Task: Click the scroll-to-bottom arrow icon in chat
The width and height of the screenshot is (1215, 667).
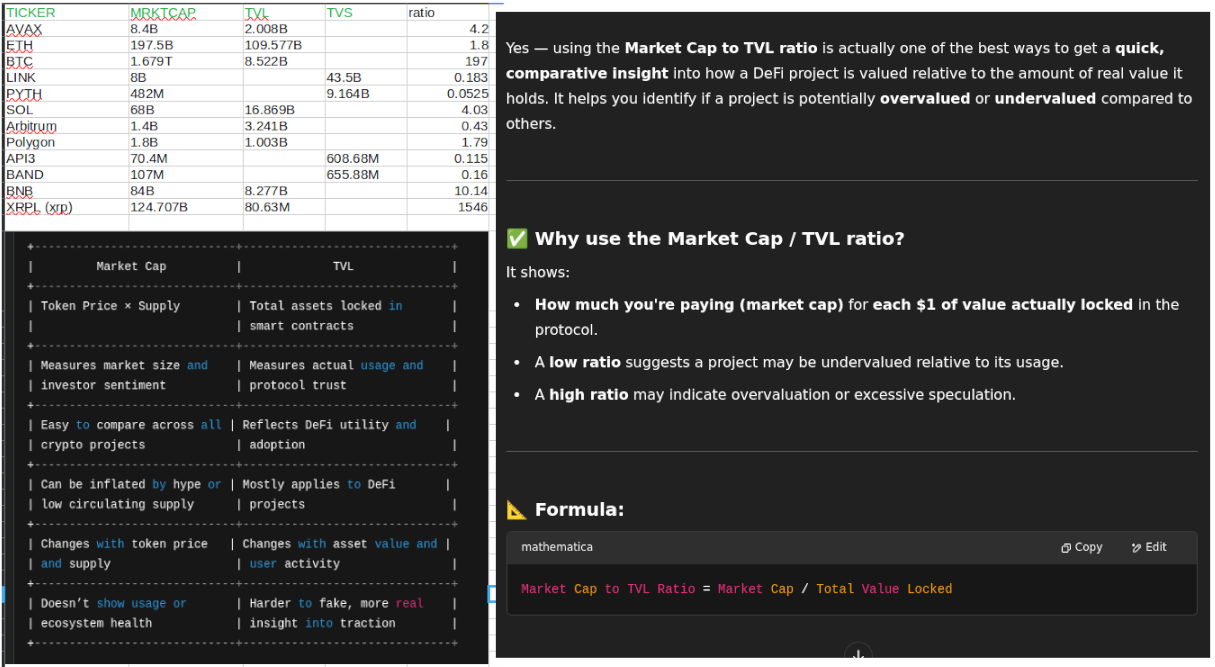Action: (857, 656)
